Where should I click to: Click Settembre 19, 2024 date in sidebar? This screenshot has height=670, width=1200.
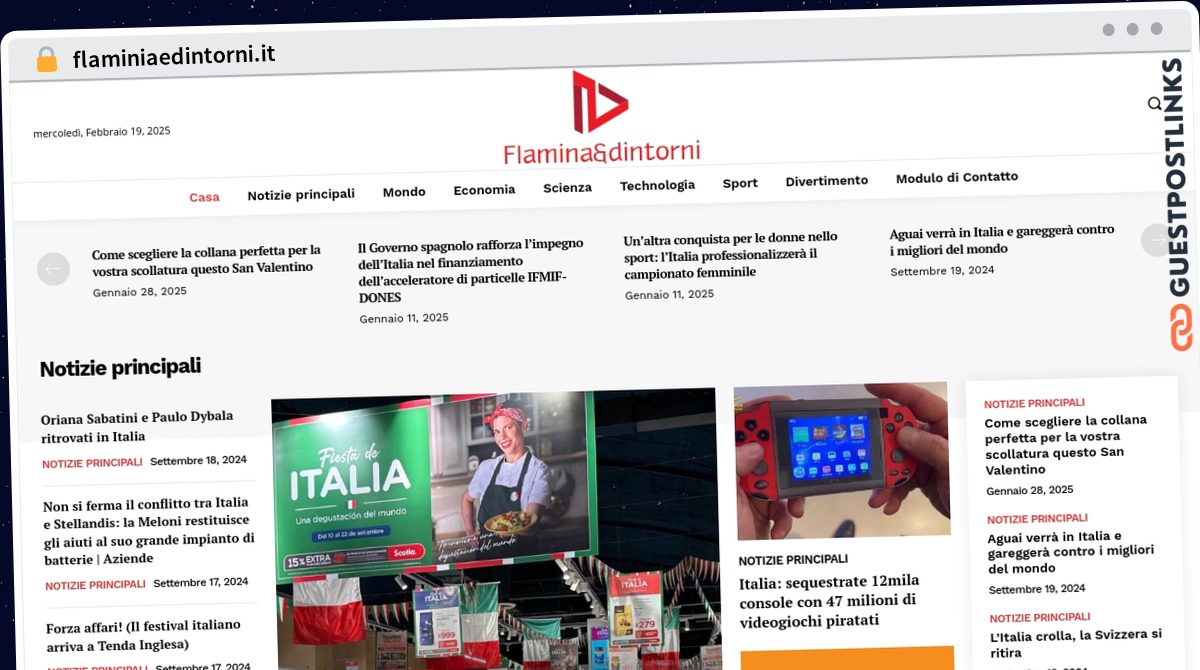[1037, 589]
